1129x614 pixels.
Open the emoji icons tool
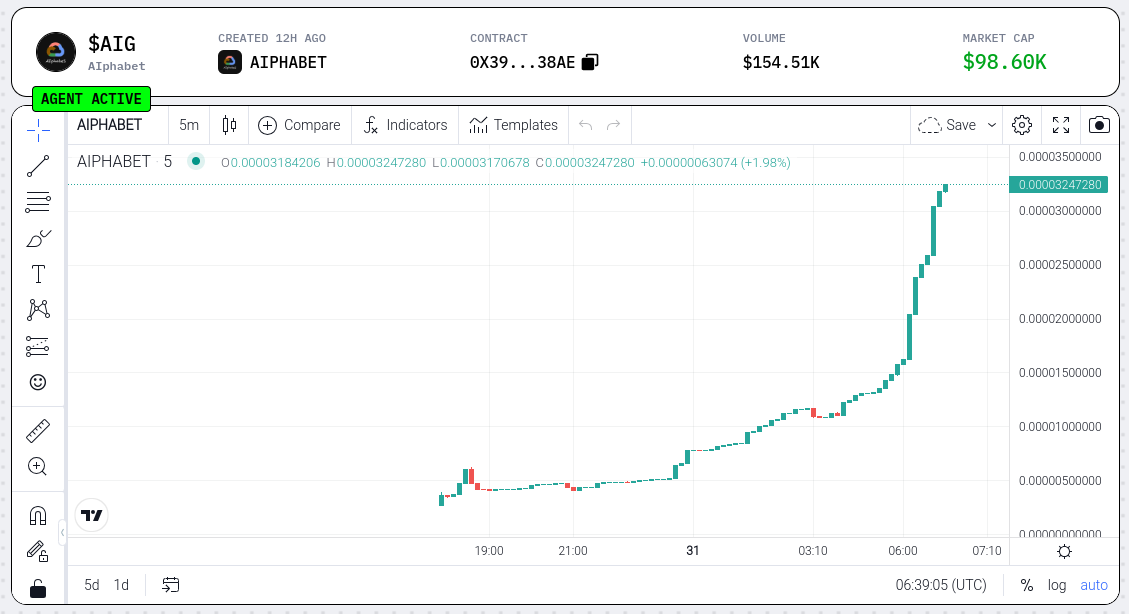click(38, 382)
